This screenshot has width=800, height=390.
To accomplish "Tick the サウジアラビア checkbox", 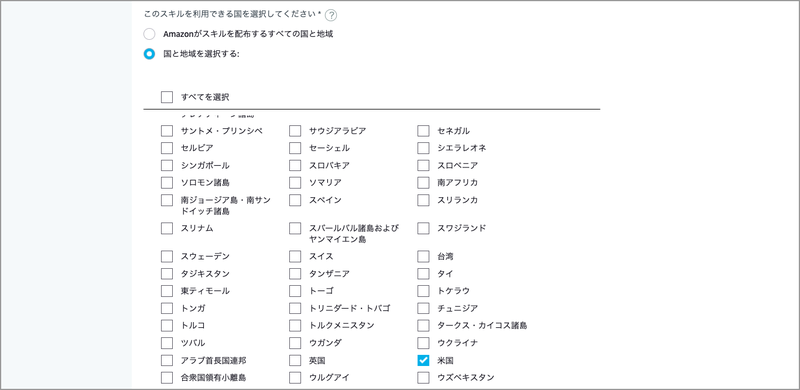I will pyautogui.click(x=295, y=131).
